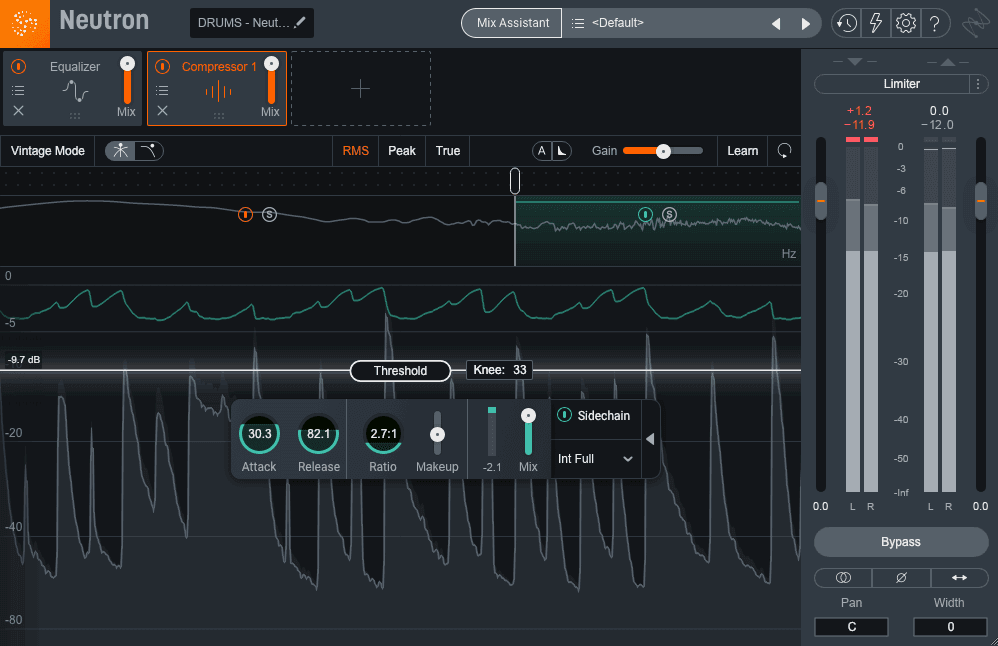Adjust the Gain slider

(x=663, y=151)
